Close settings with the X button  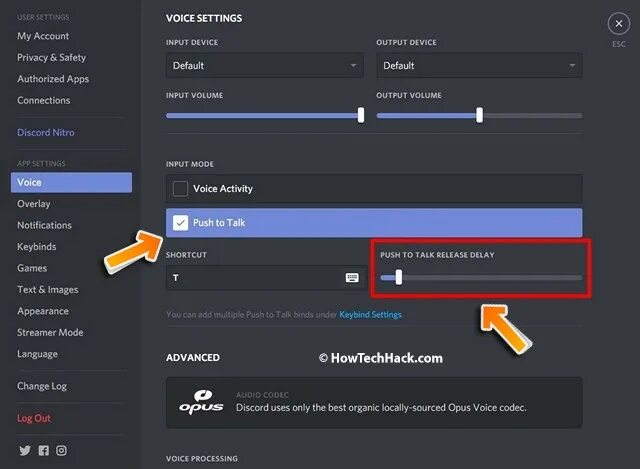click(x=619, y=24)
